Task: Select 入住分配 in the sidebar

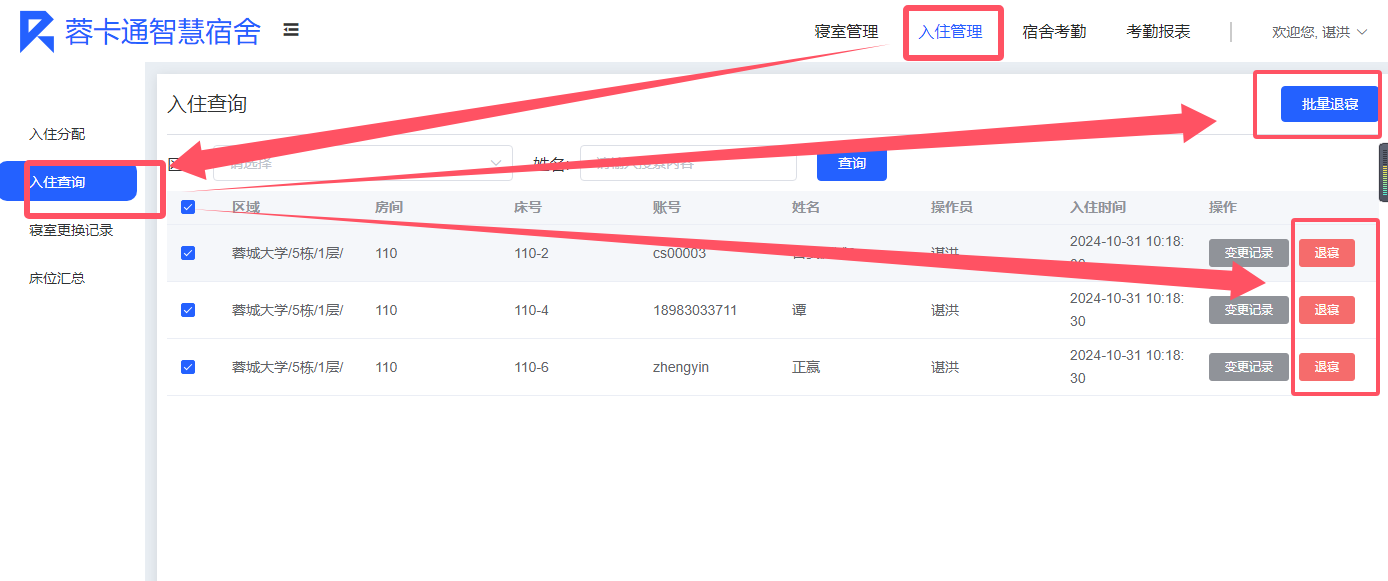Action: point(57,134)
